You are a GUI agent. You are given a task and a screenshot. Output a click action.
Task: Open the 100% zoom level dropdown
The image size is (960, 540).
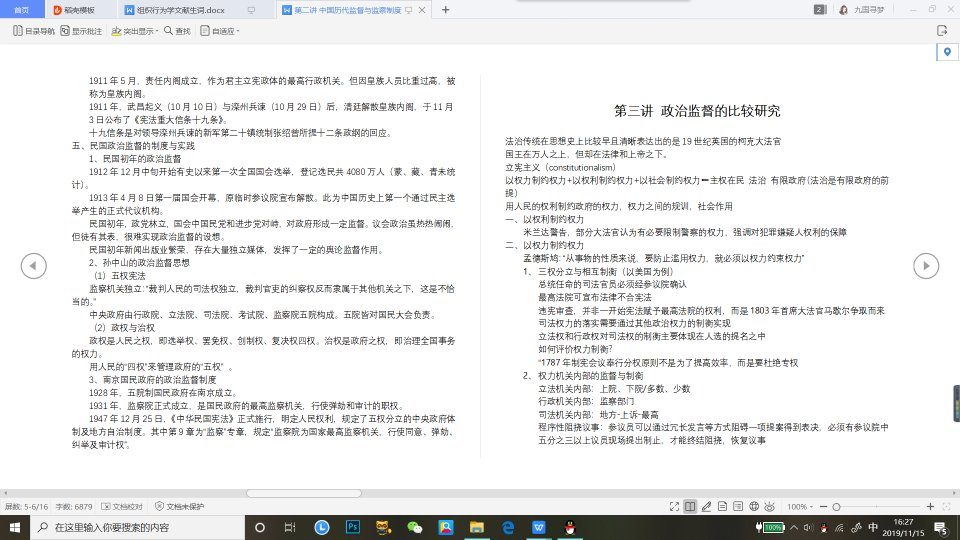(802, 507)
